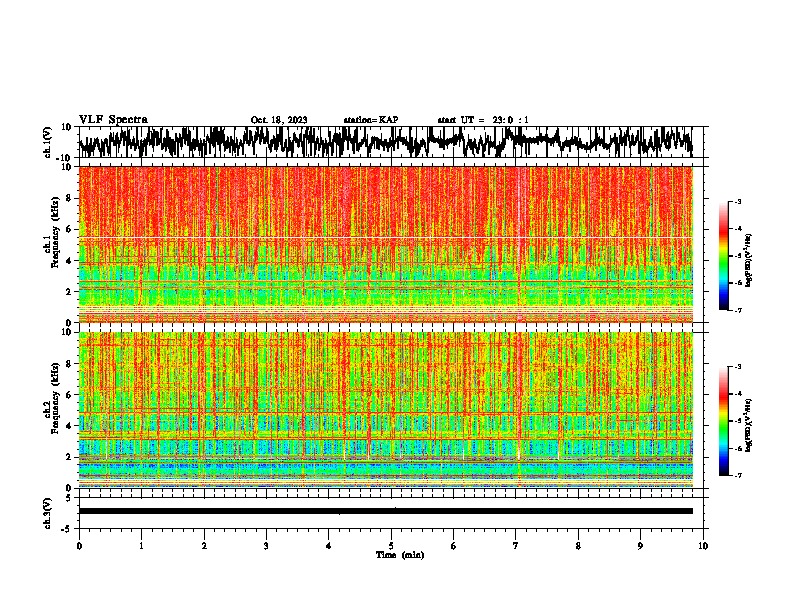Image resolution: width=792 pixels, height=612 pixels.
Task: Click time axis tick label "3"
Action: (266, 546)
